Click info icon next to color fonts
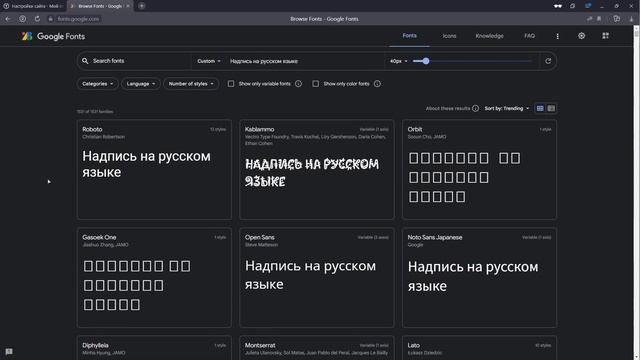 (x=377, y=84)
